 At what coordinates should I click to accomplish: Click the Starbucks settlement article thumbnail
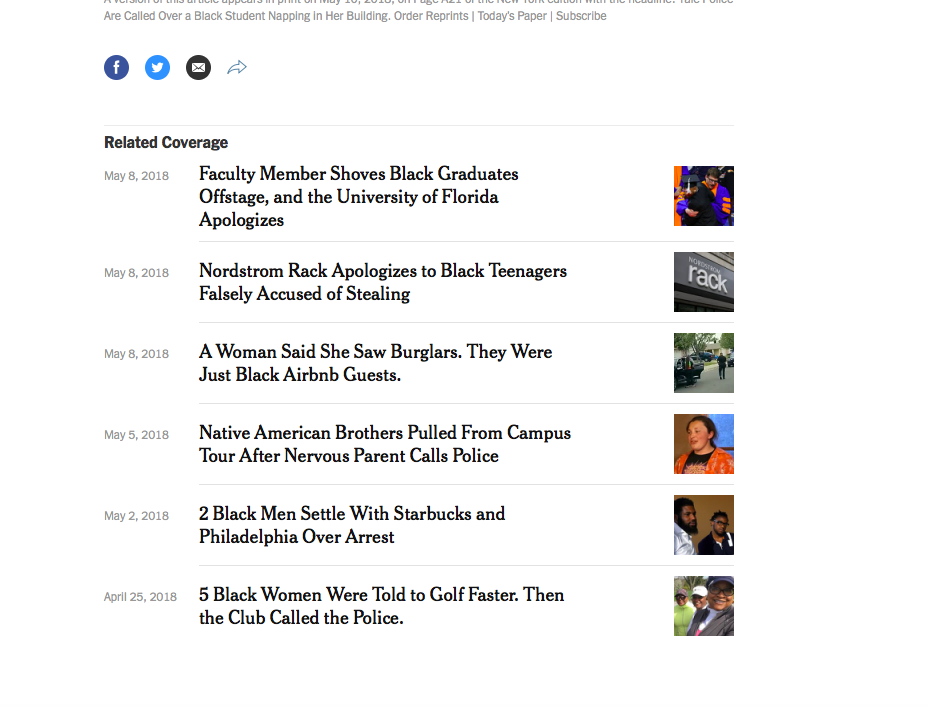coord(704,525)
